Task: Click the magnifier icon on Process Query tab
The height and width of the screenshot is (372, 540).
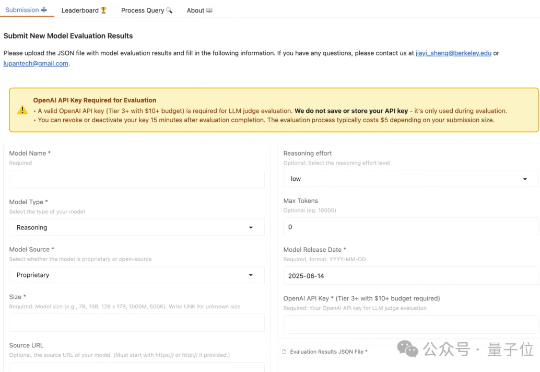Action: [169, 10]
